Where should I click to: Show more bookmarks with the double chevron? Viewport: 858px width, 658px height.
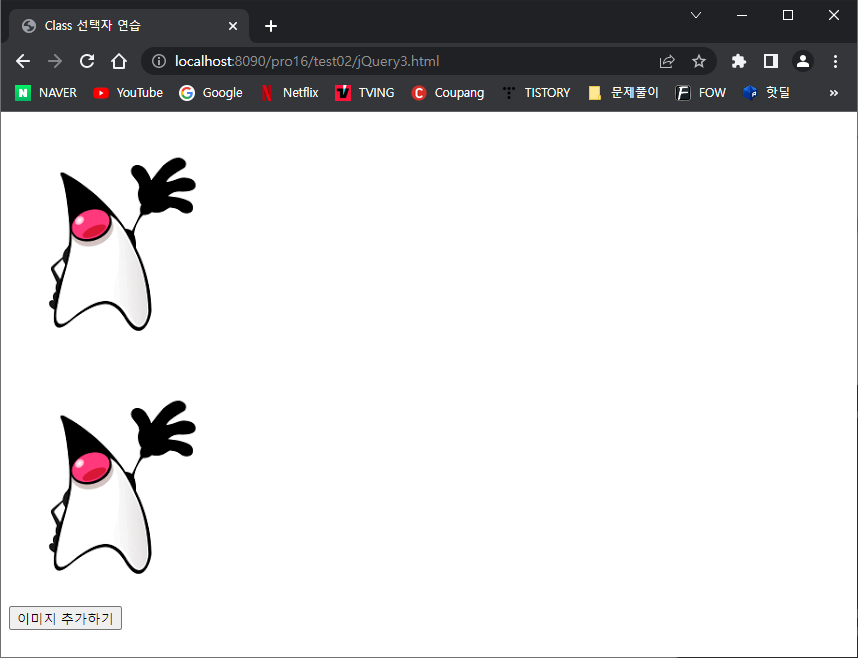[x=833, y=93]
